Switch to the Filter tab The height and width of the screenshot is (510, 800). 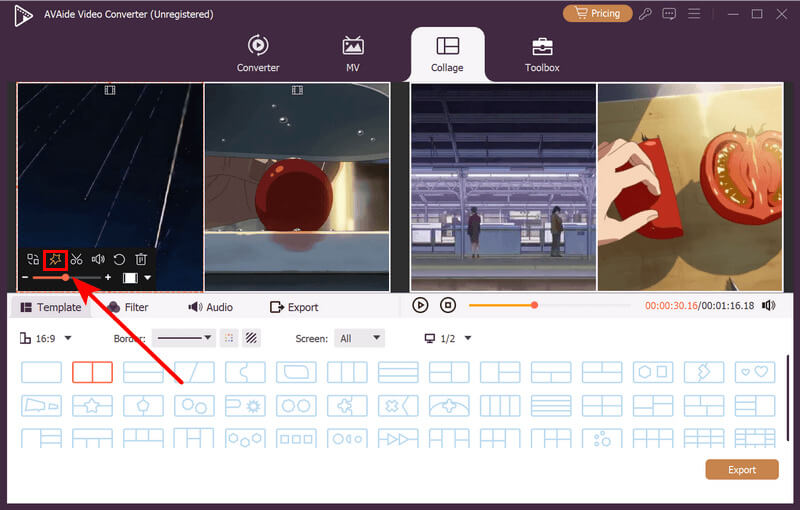(x=129, y=307)
